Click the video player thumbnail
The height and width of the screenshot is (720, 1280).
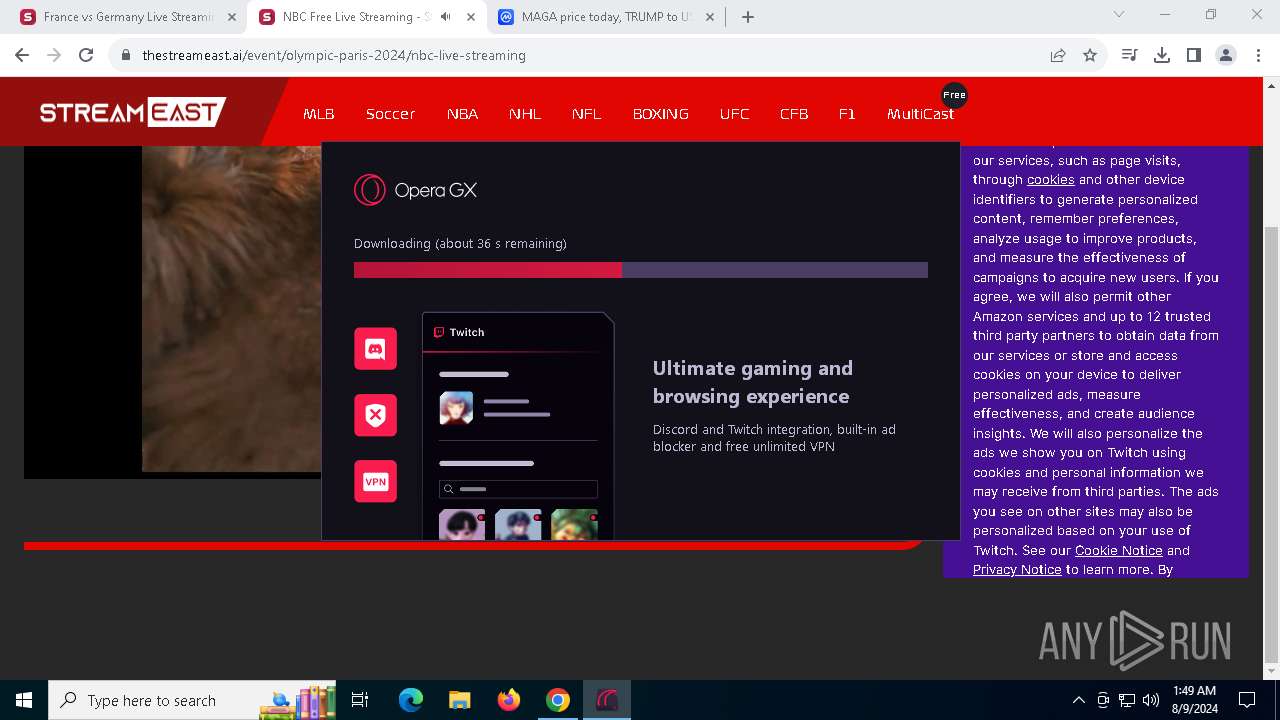(172, 310)
